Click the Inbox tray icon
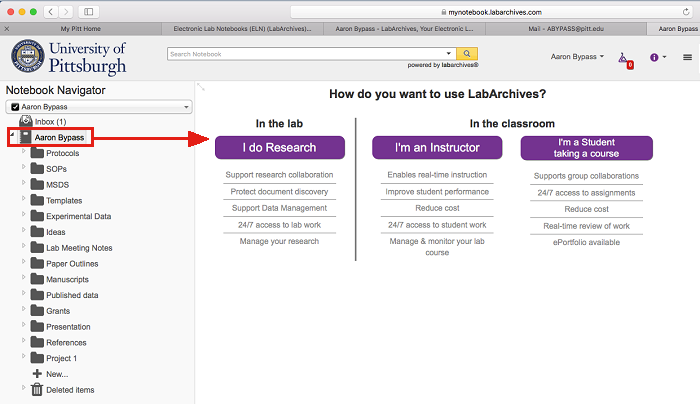 coord(26,121)
